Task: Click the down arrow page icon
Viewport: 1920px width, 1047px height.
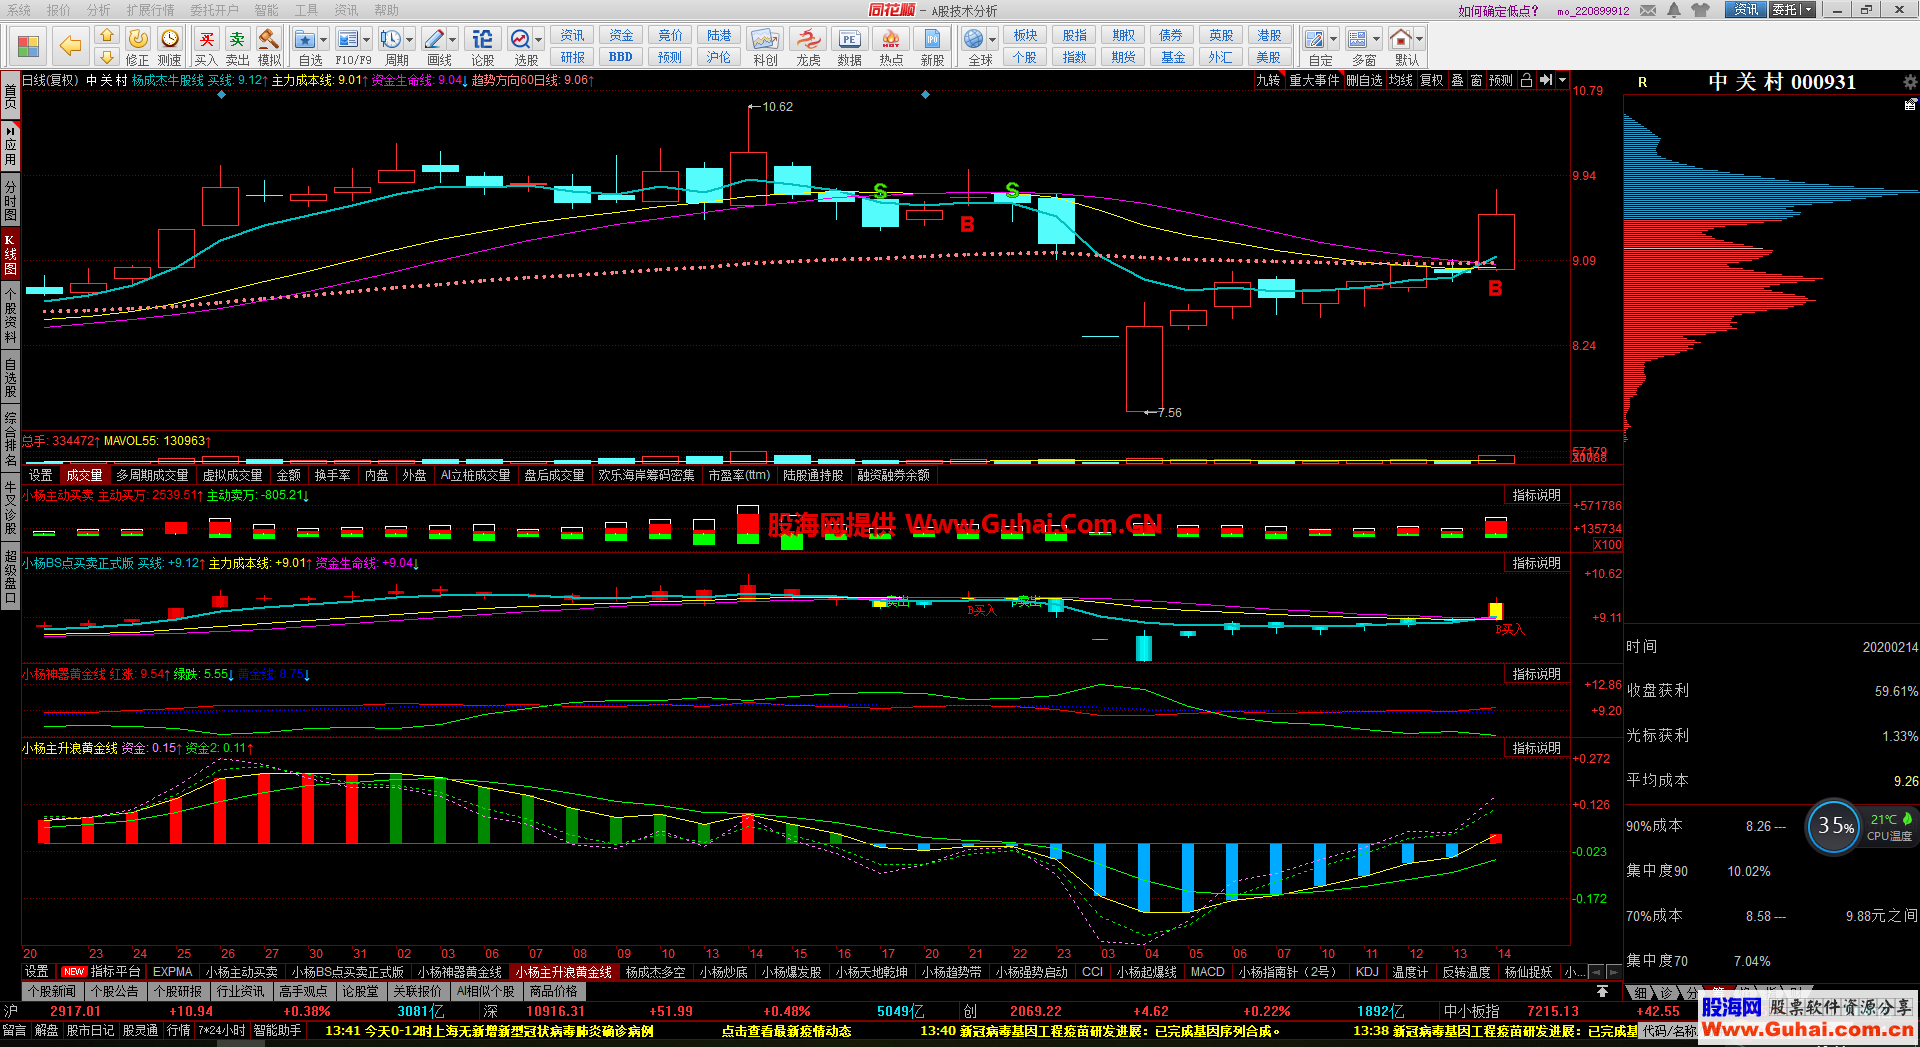Action: (107, 57)
